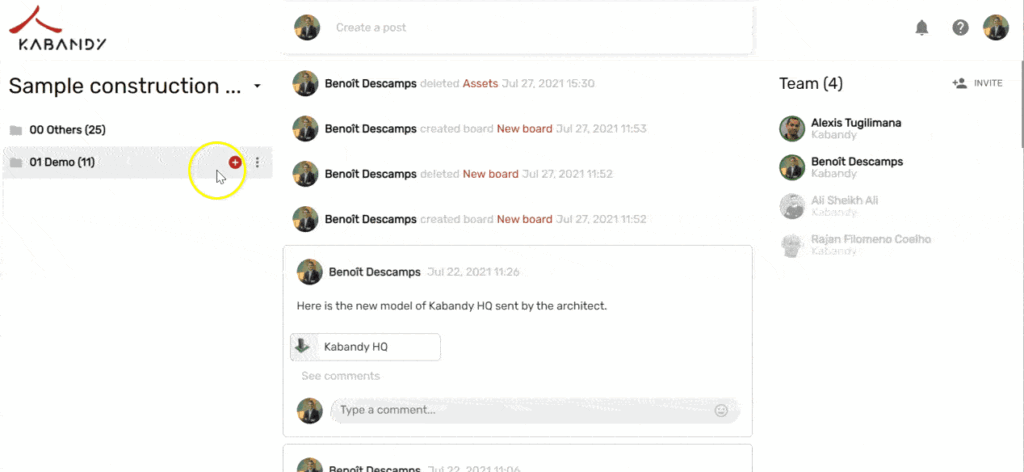Open the help question mark icon

click(960, 28)
